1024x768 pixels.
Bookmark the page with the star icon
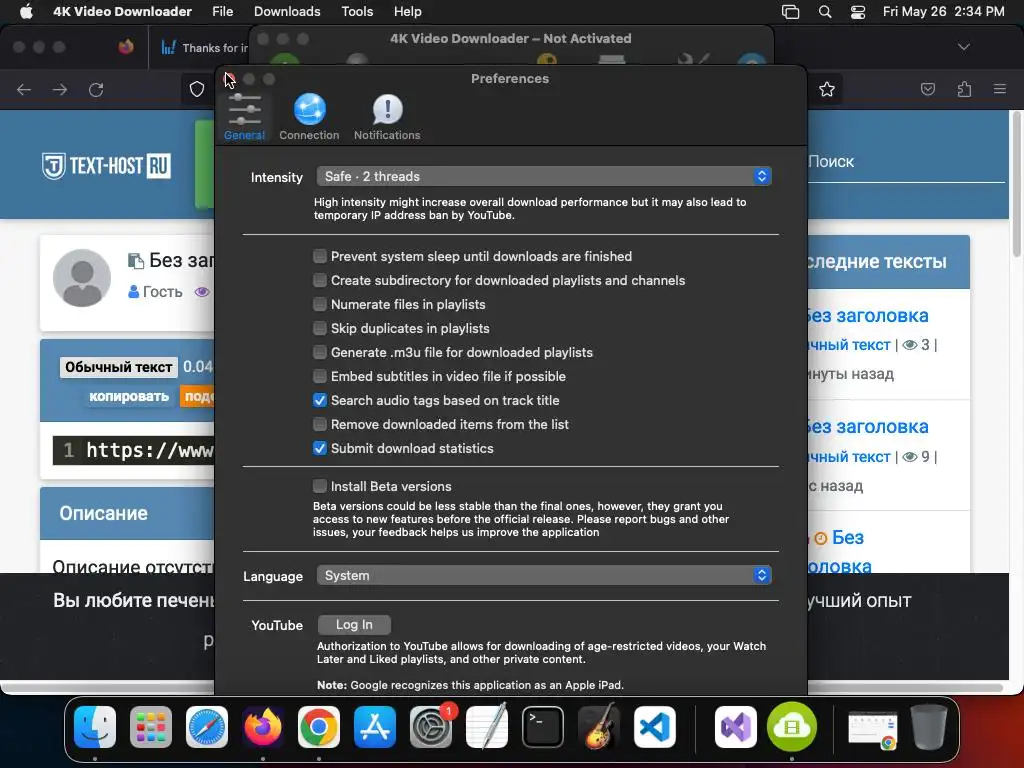click(827, 89)
